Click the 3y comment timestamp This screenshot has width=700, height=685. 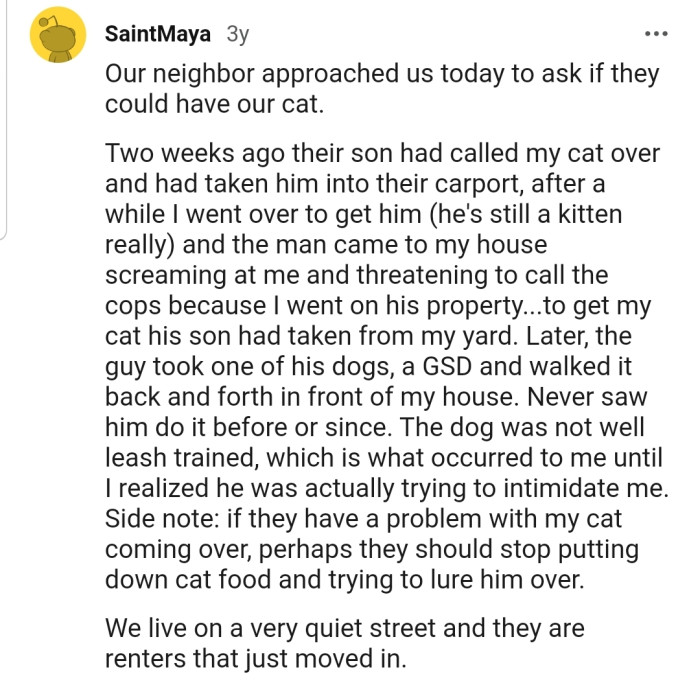(x=237, y=34)
